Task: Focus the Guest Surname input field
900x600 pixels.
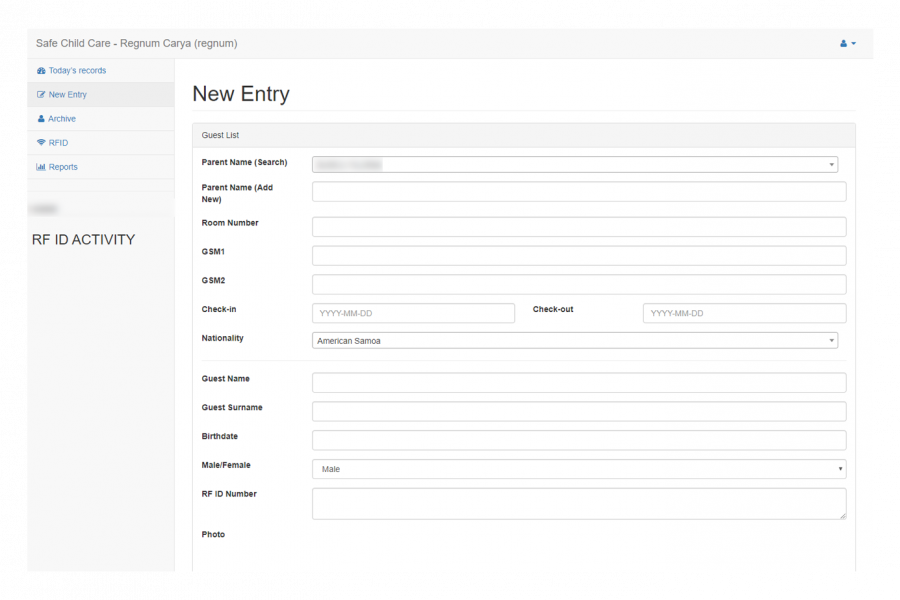Action: (579, 412)
